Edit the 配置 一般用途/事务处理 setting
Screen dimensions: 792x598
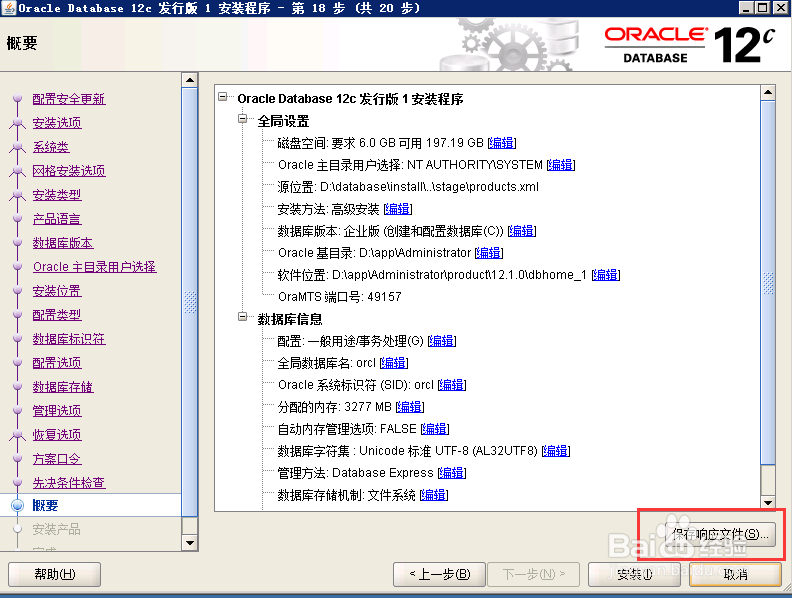(441, 341)
